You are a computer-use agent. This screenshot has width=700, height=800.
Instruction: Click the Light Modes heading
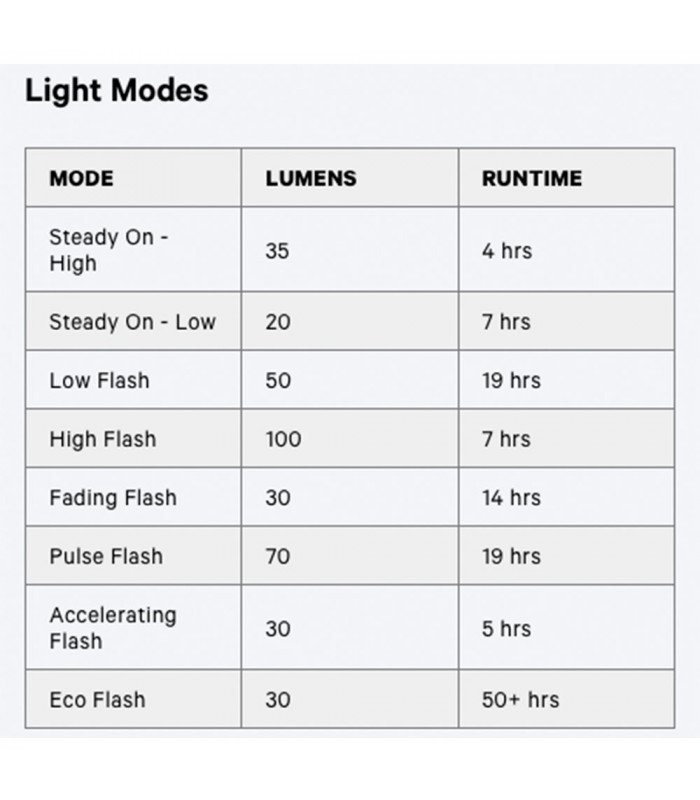coord(116,91)
